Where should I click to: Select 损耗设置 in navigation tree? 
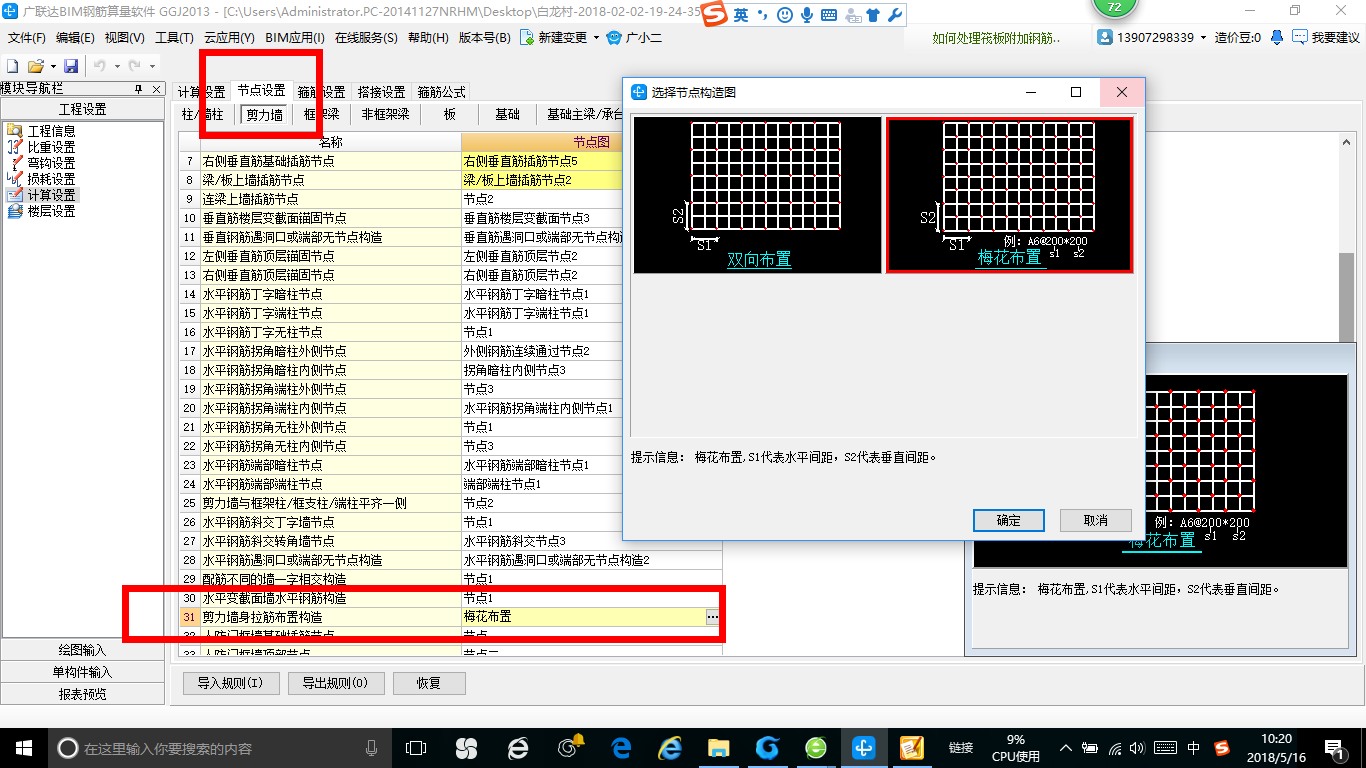[x=51, y=179]
